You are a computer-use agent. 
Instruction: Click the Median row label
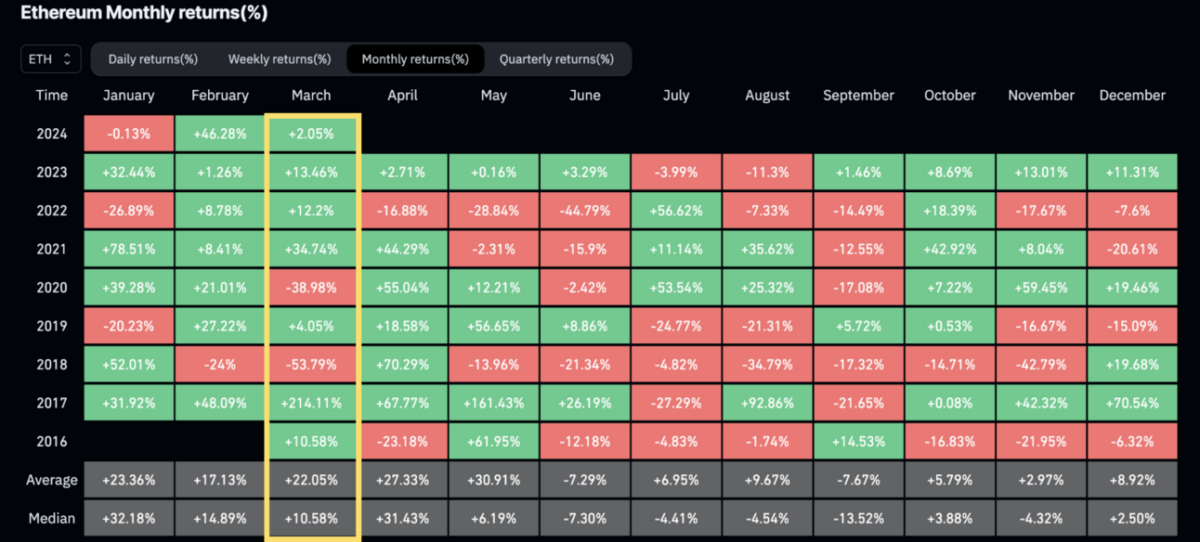(51, 519)
